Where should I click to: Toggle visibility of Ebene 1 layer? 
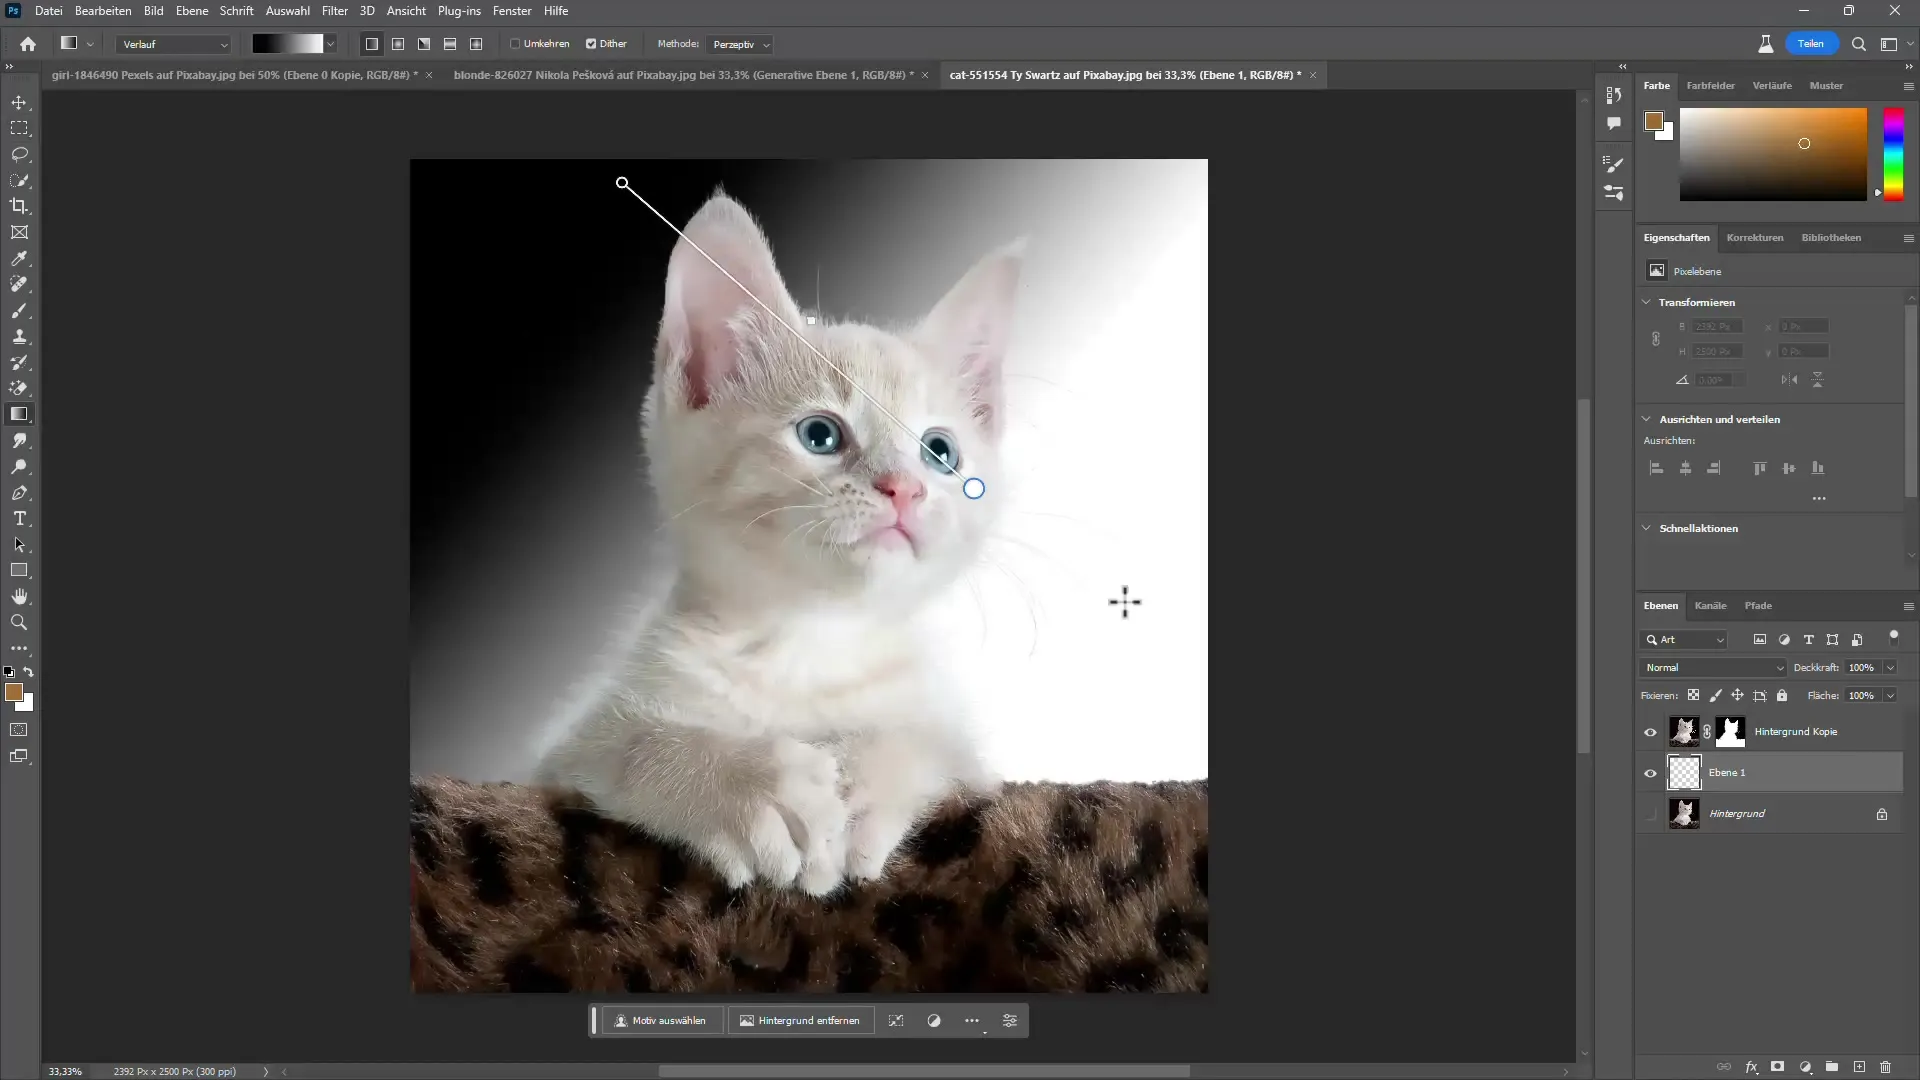pyautogui.click(x=1650, y=773)
